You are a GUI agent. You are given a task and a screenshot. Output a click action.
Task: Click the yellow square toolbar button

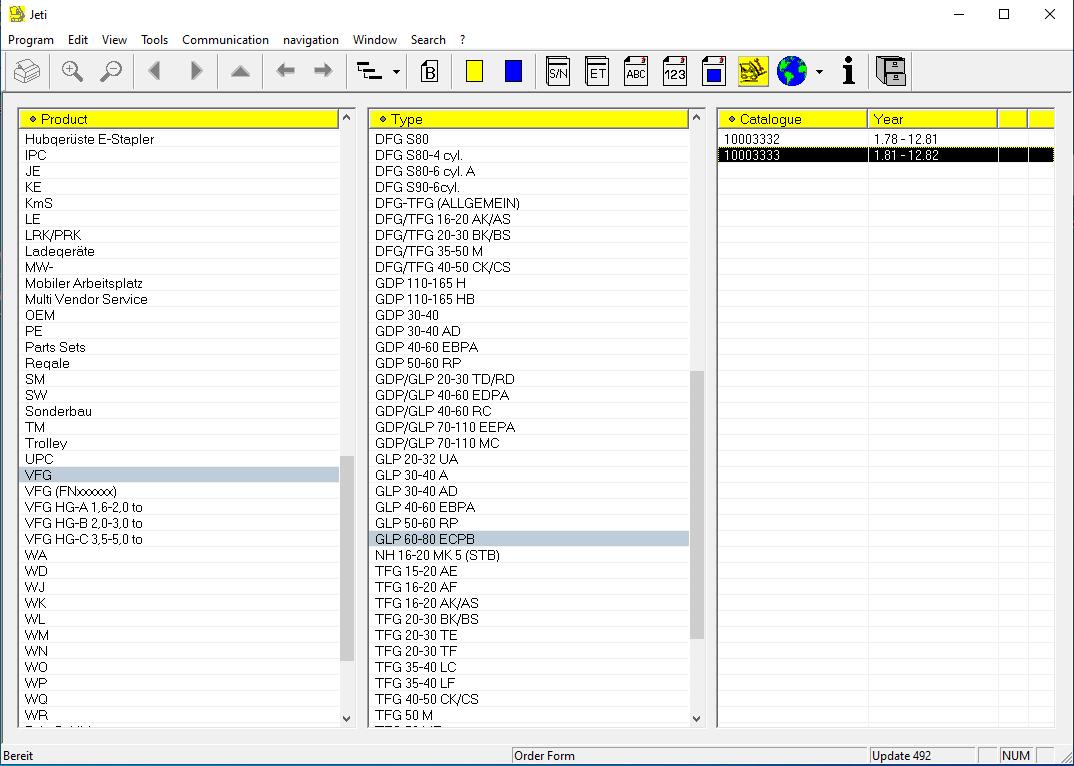tap(474, 71)
